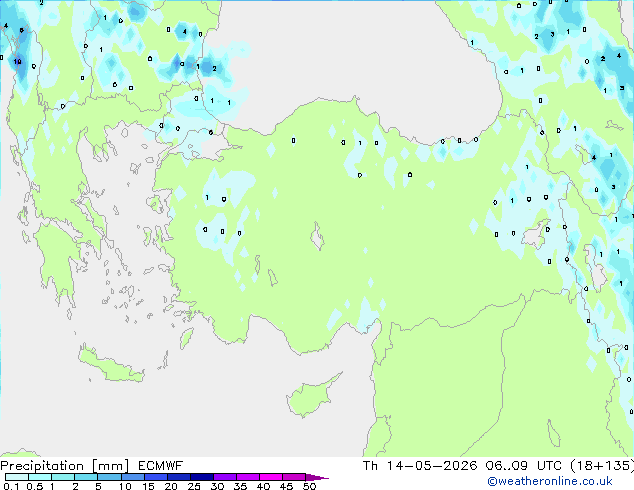Click the 45 mm pink-magenta legend swatch
The image size is (634, 490).
(294, 477)
